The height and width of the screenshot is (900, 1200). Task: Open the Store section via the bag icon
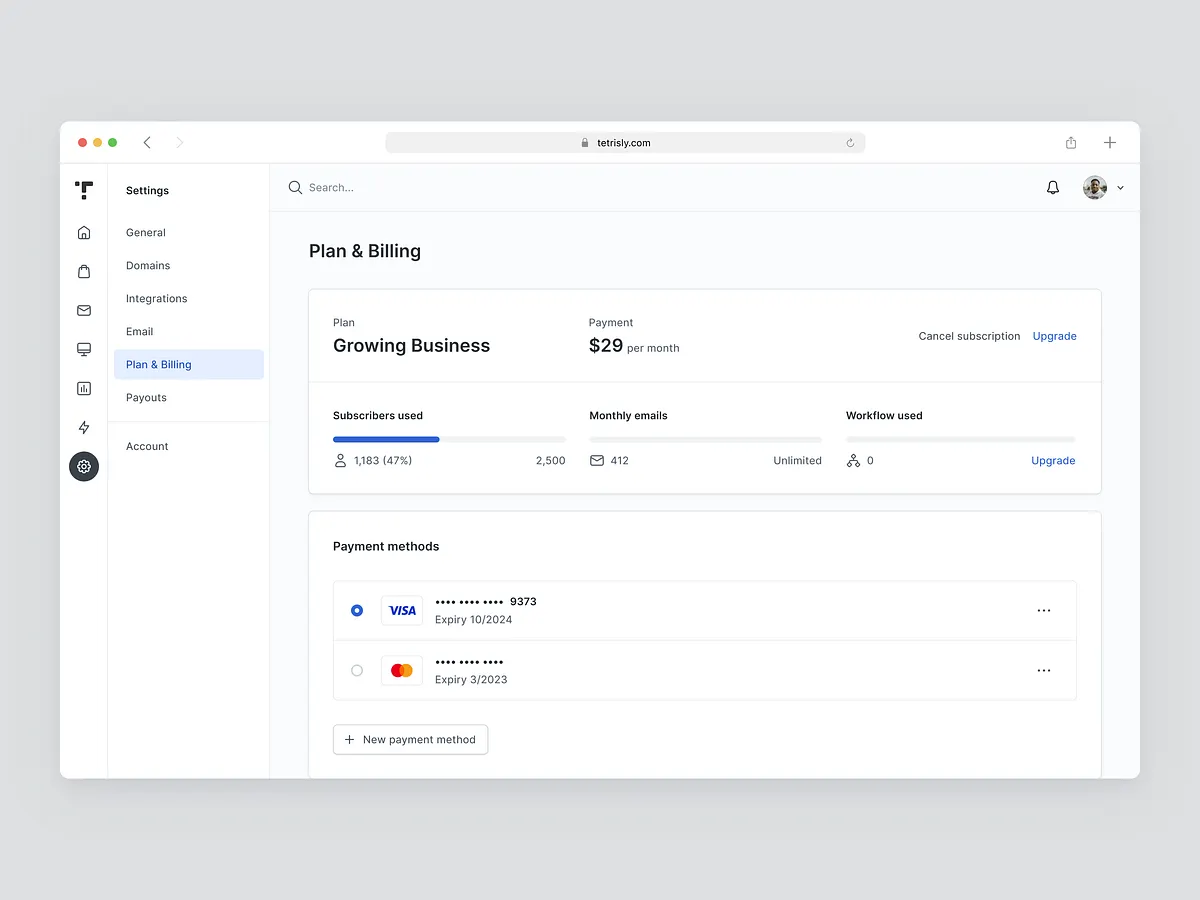pos(84,271)
